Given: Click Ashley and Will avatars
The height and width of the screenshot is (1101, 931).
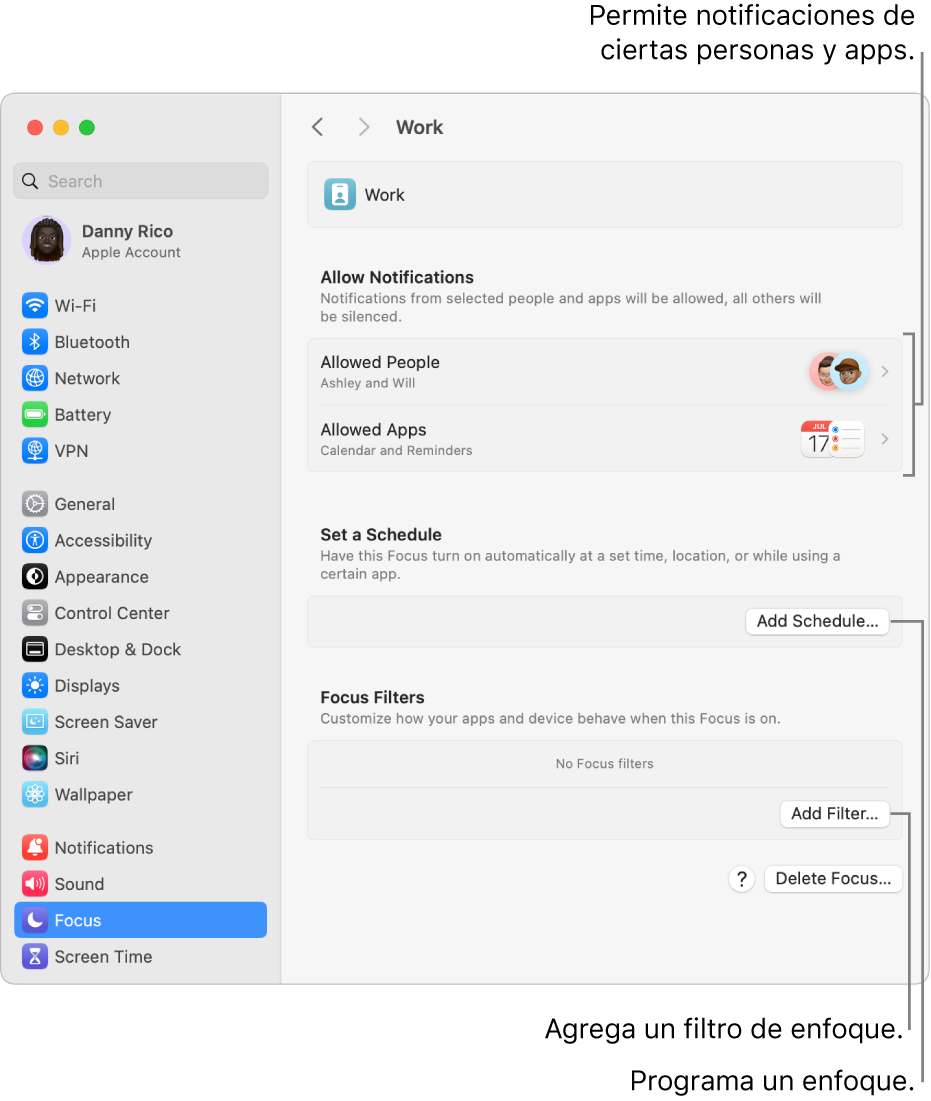Looking at the screenshot, I should click(x=839, y=371).
